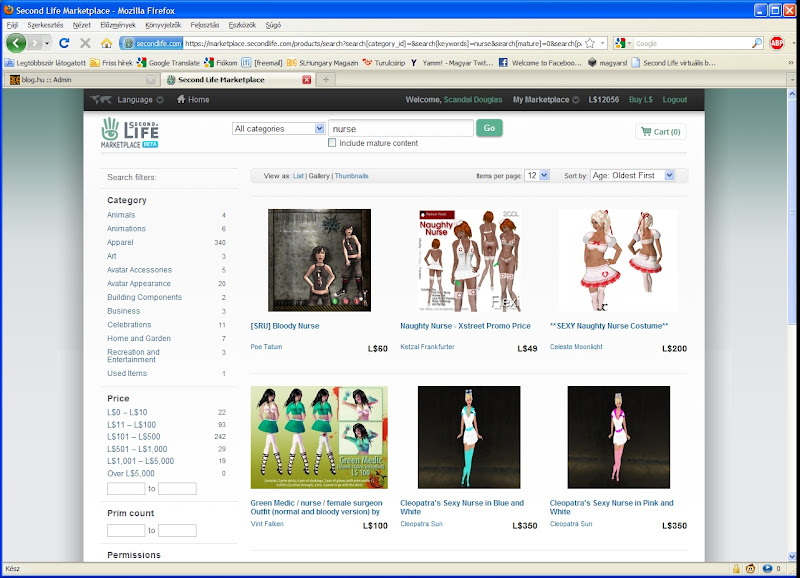Open the Cleopatra's Sexy Nurse in Blue thumbnail
This screenshot has height=578, width=800.
(x=469, y=437)
